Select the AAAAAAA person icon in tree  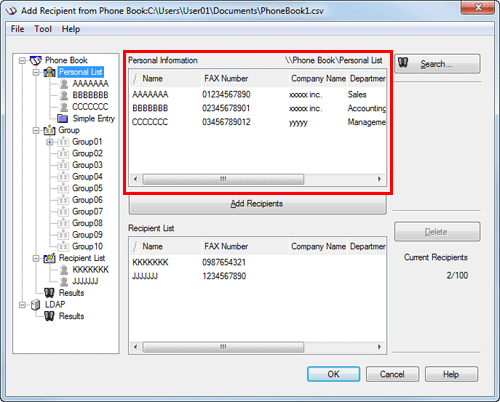click(x=64, y=84)
